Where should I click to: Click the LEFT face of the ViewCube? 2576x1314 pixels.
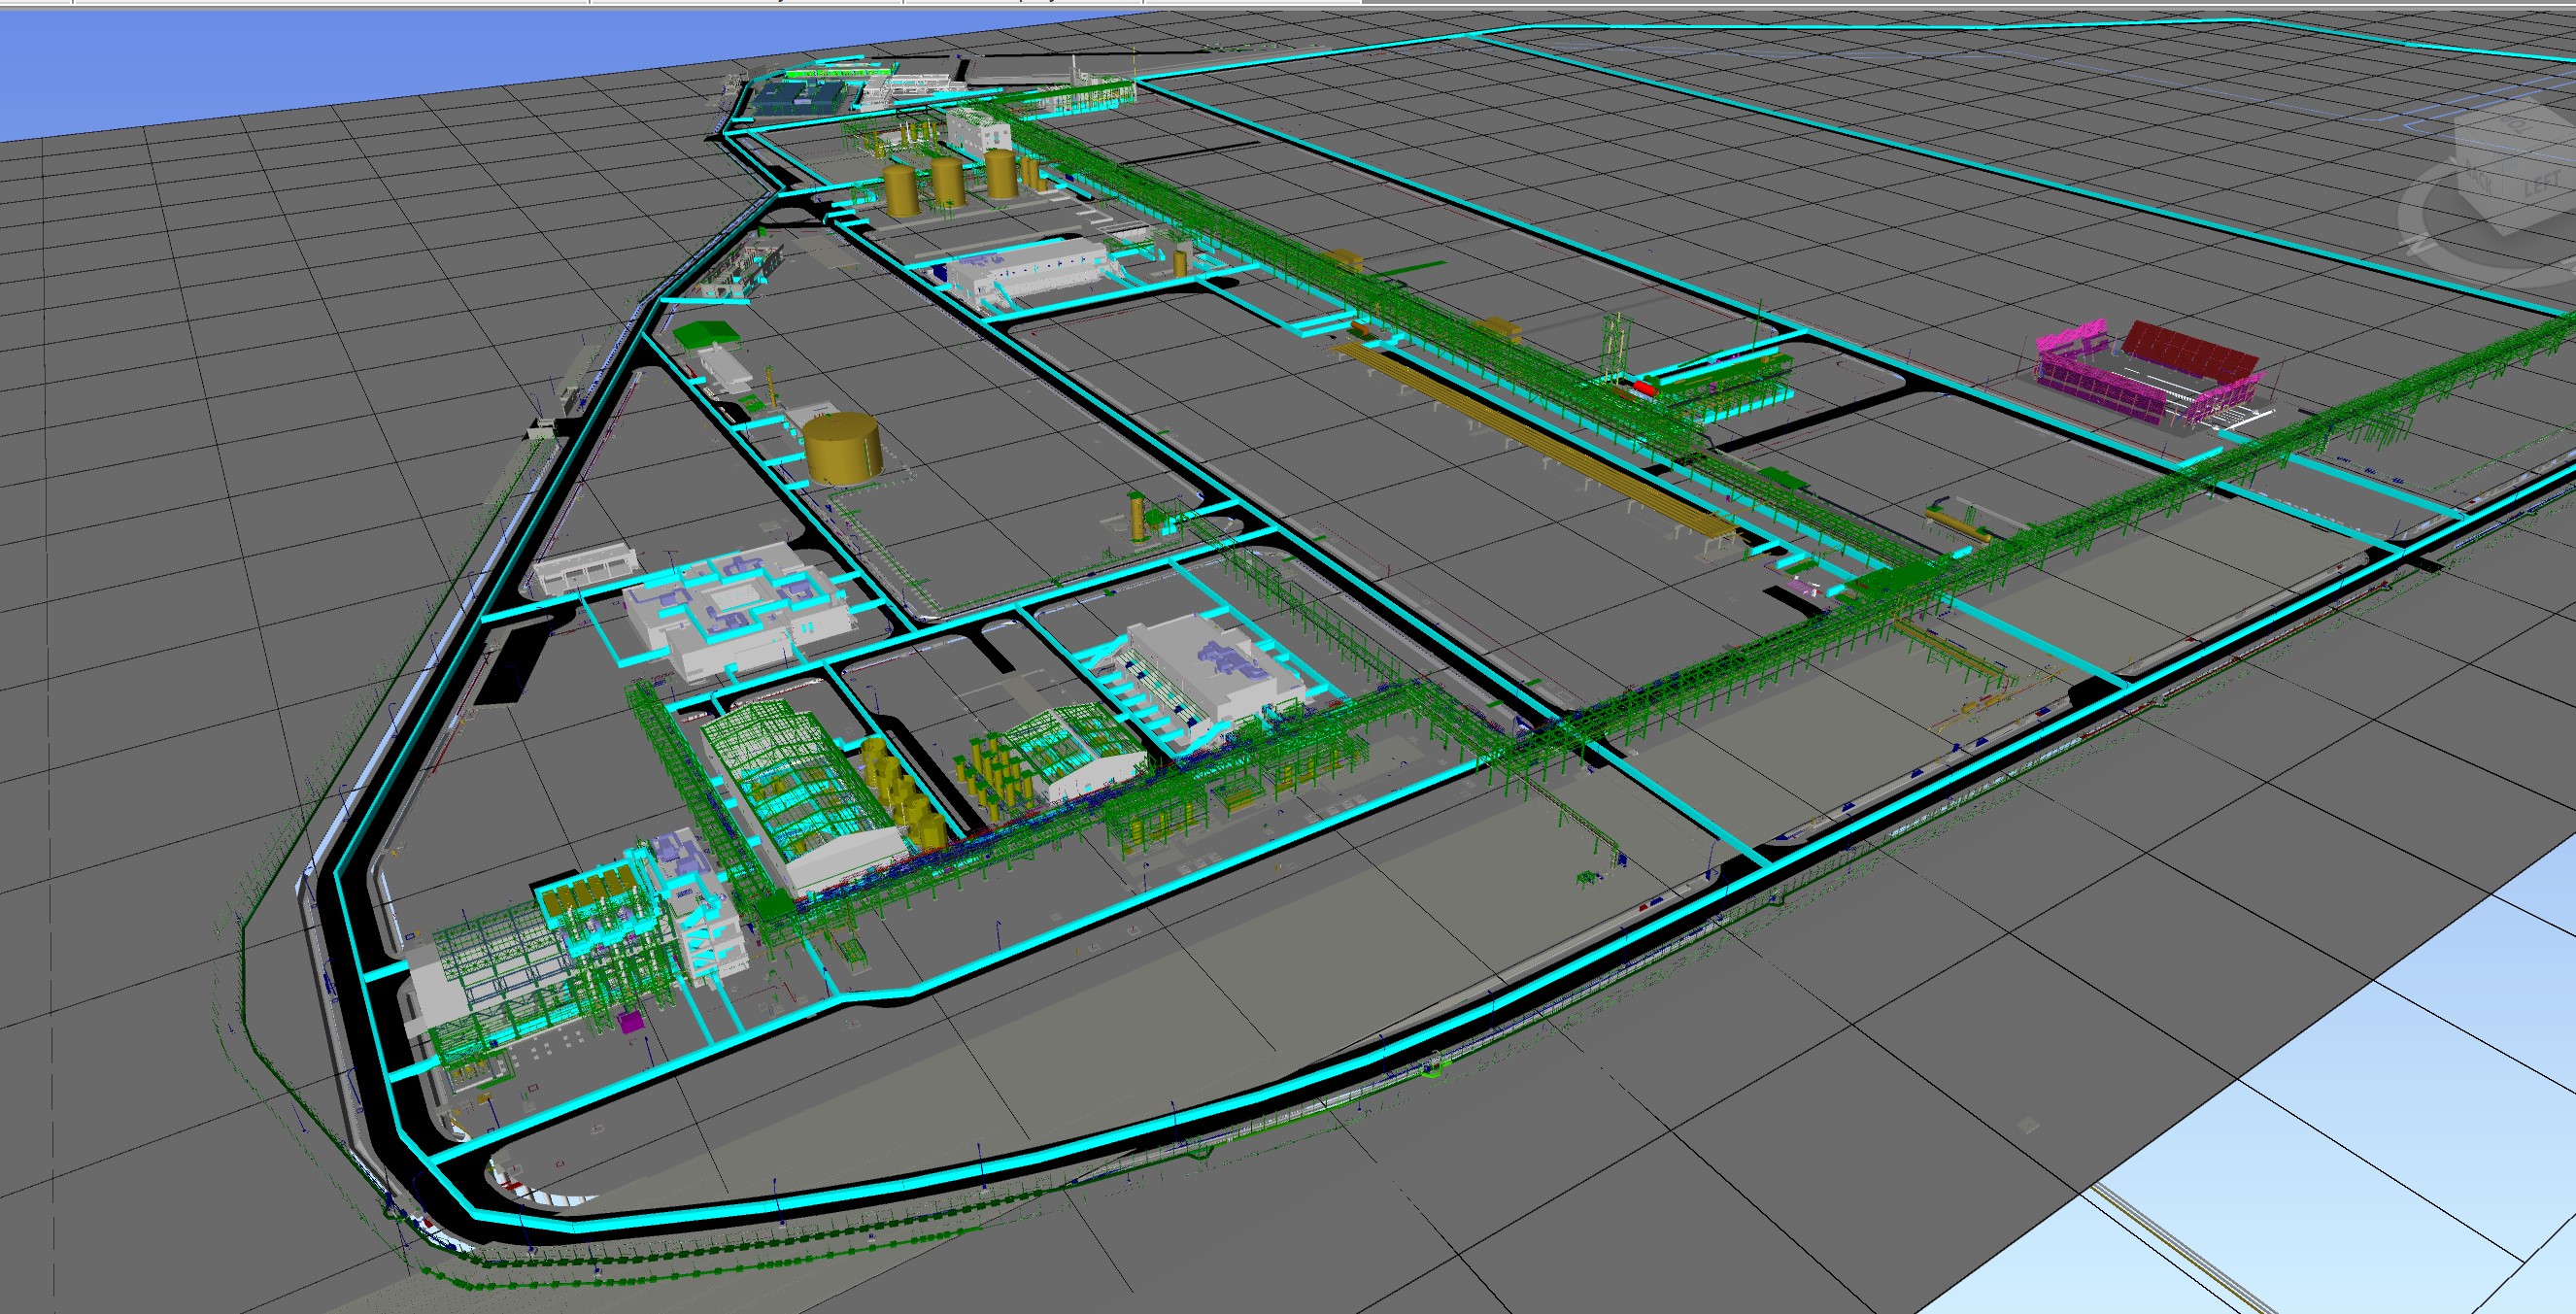(2540, 184)
